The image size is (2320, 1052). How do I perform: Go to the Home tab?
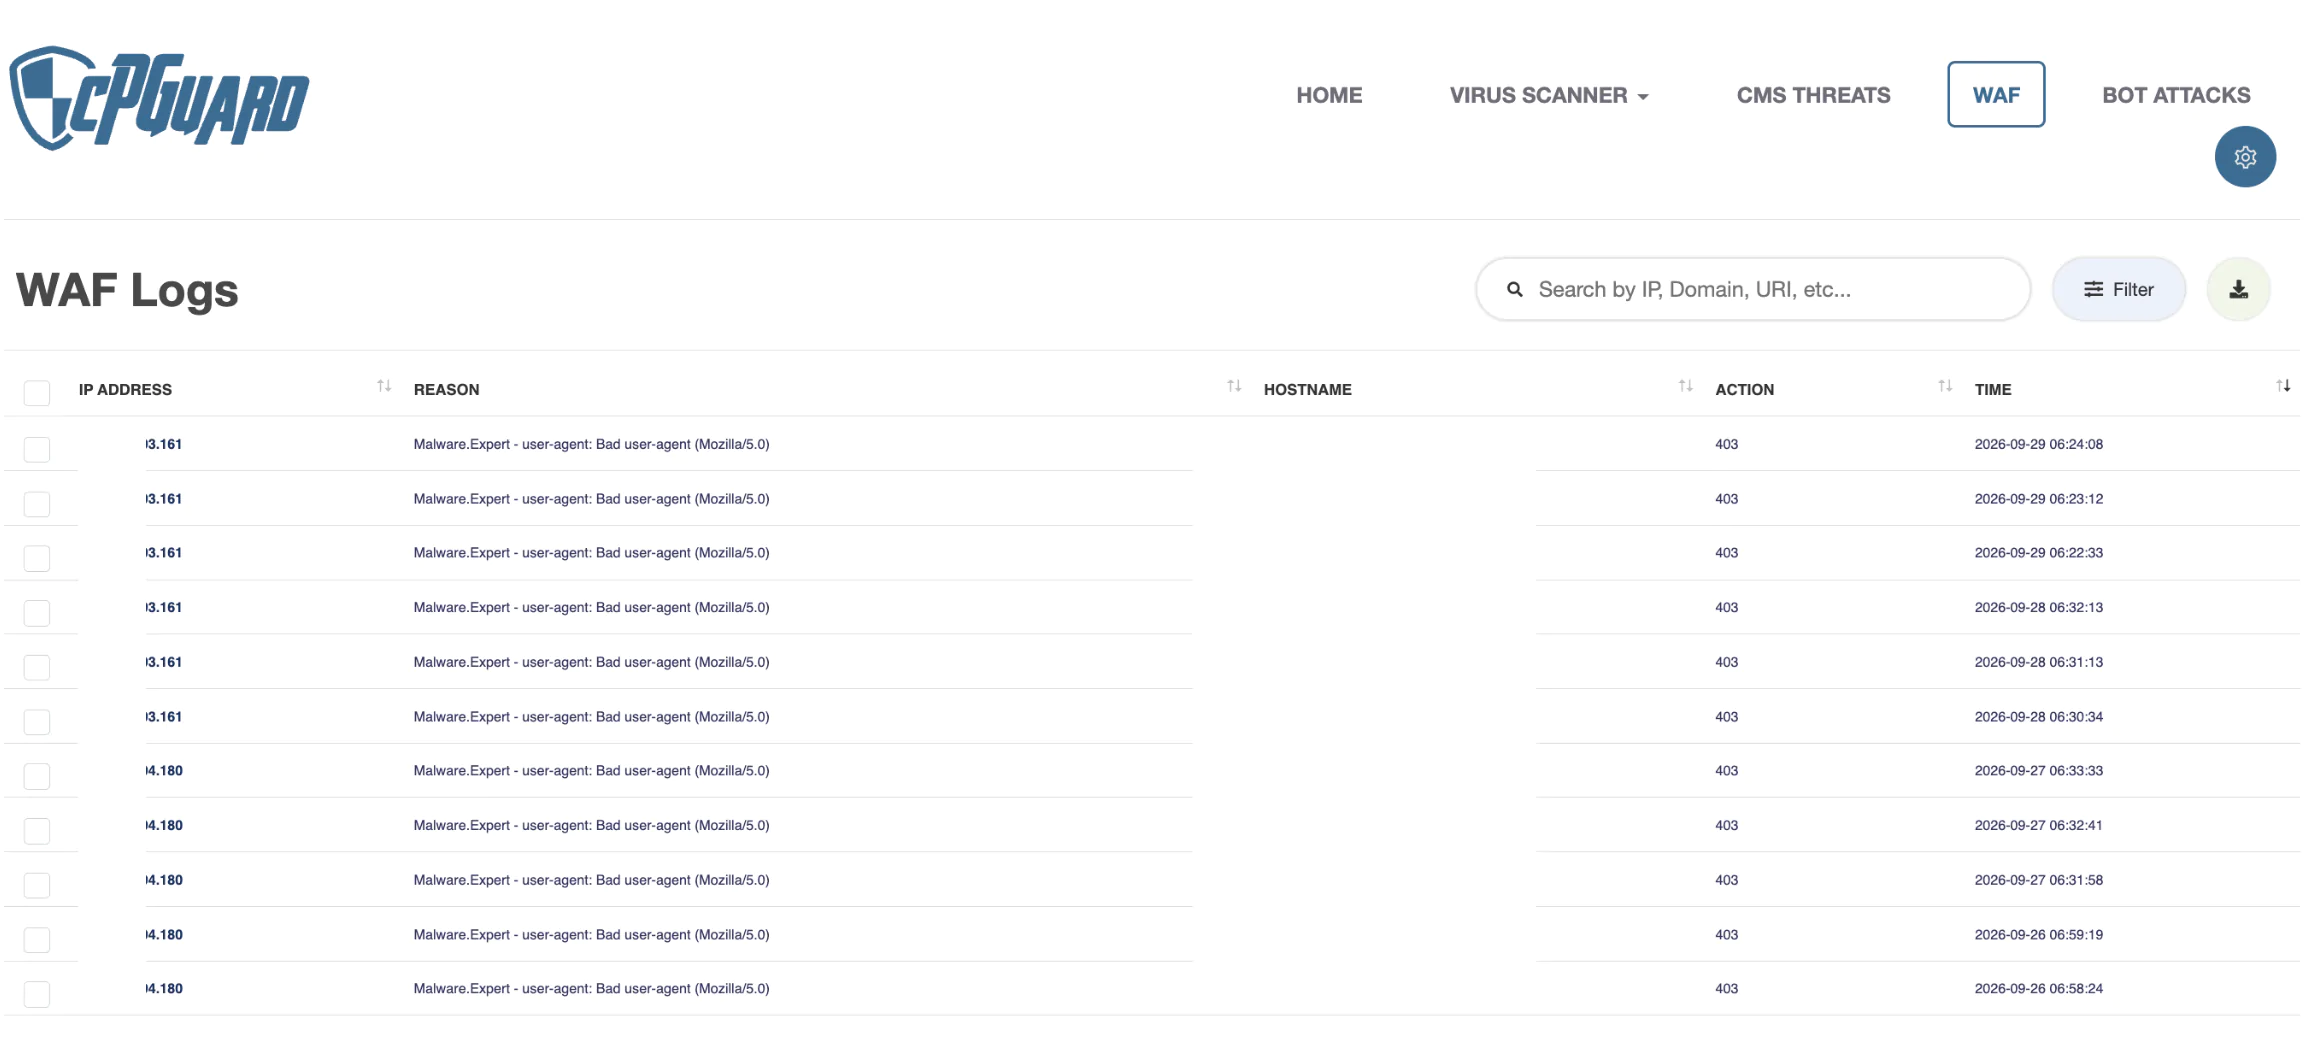(x=1329, y=95)
